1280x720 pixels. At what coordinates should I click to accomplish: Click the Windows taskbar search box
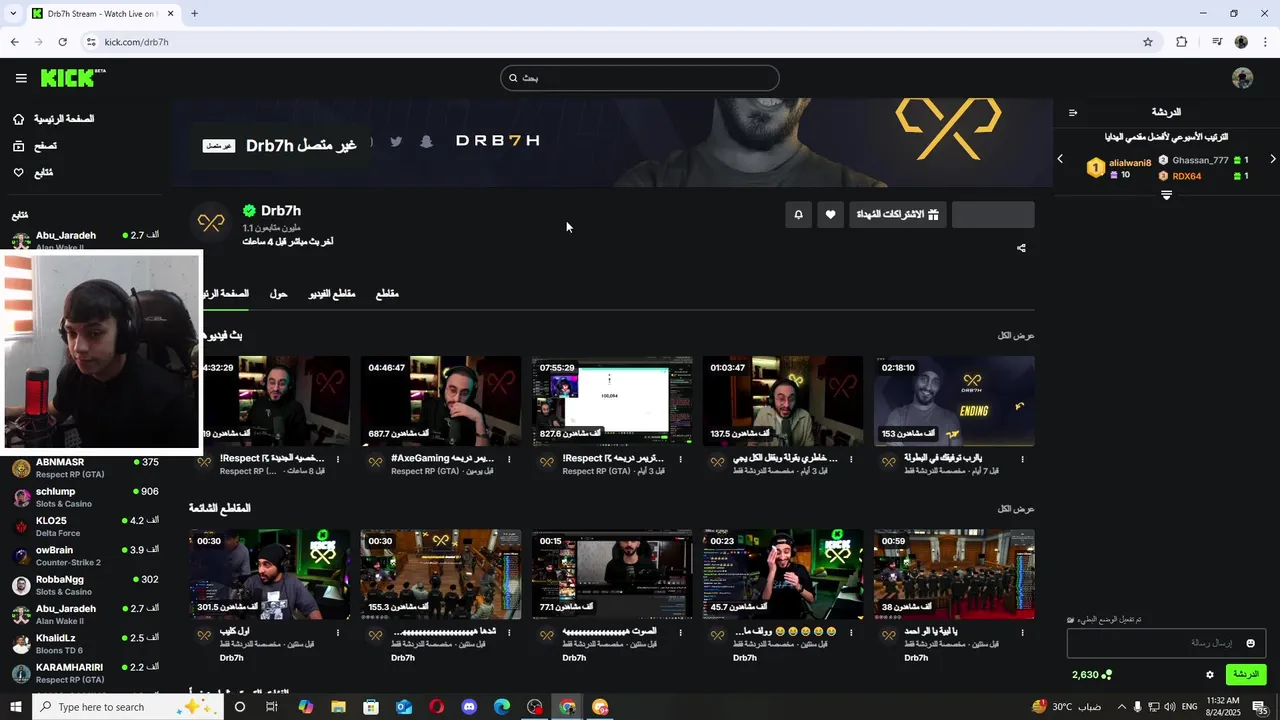[128, 707]
